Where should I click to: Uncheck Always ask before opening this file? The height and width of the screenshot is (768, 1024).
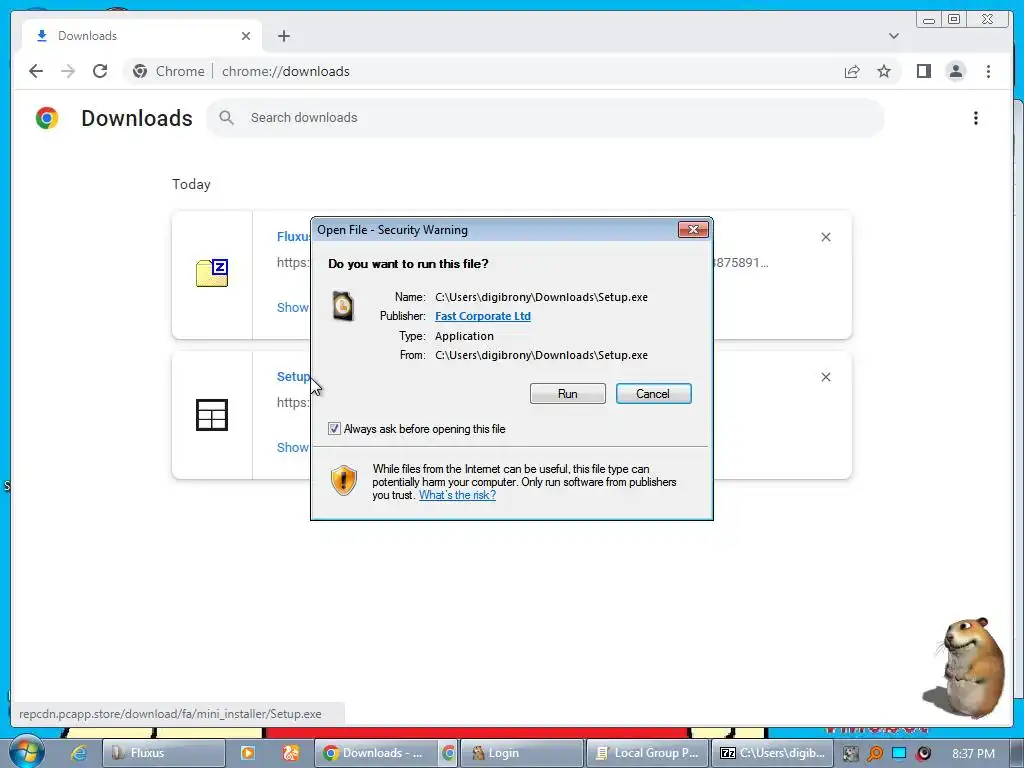coord(334,429)
